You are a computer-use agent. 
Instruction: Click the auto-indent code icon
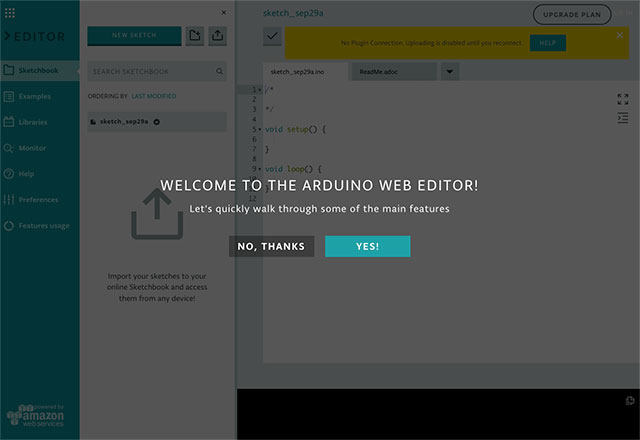tap(623, 118)
